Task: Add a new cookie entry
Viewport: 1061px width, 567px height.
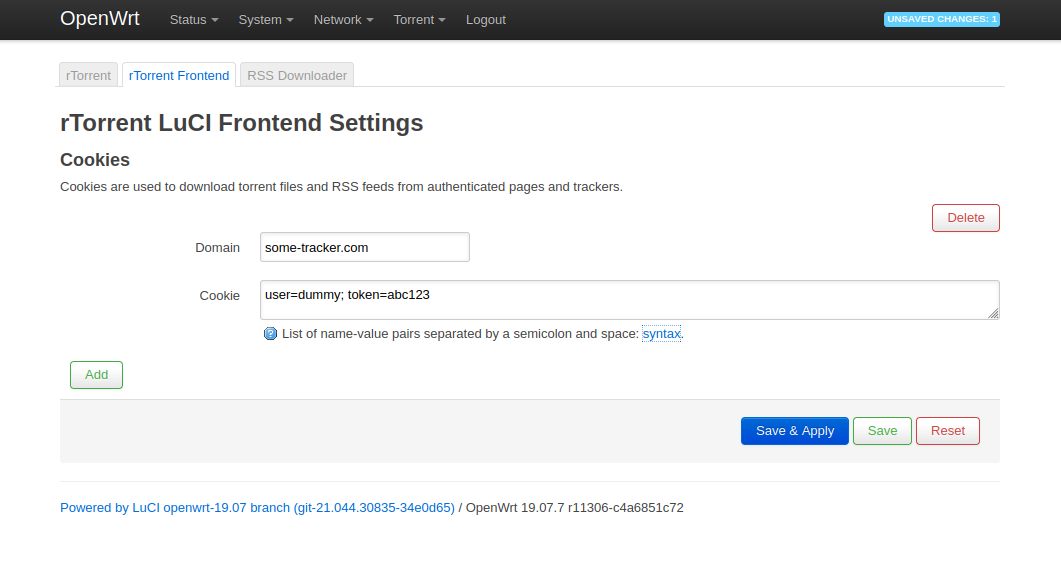Action: click(96, 375)
